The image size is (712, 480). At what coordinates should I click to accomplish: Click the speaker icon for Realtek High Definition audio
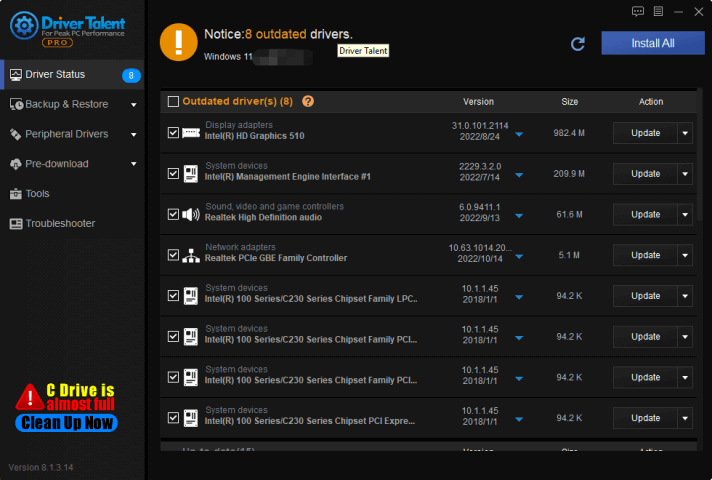click(191, 214)
